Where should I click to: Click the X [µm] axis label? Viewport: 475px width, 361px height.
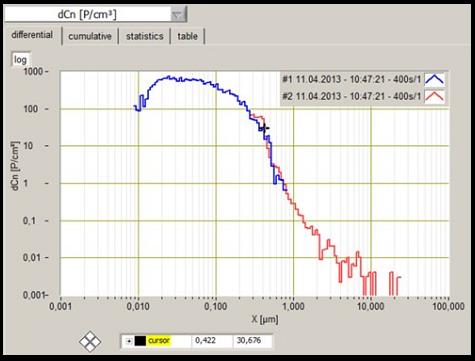[x=265, y=319]
